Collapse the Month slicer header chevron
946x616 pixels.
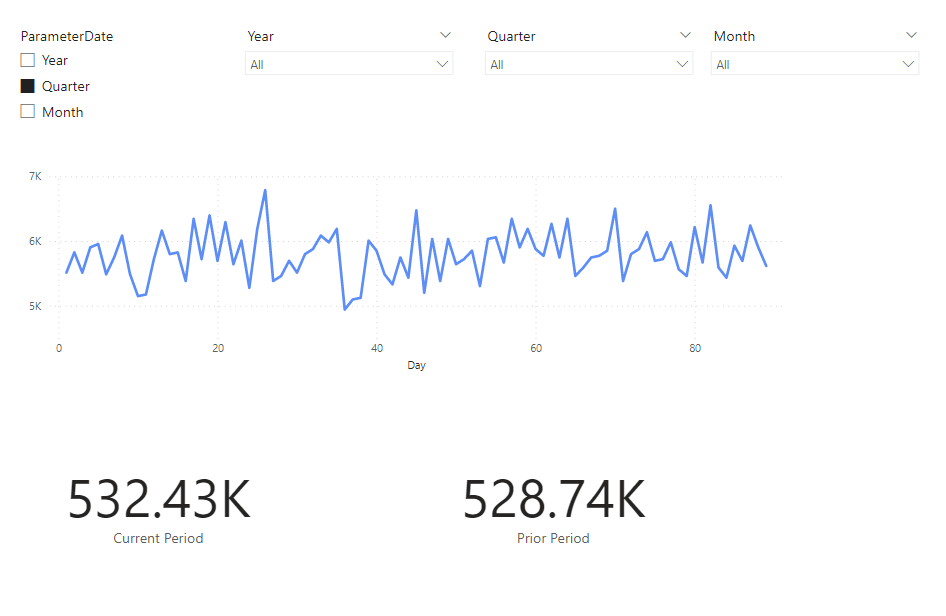click(912, 36)
